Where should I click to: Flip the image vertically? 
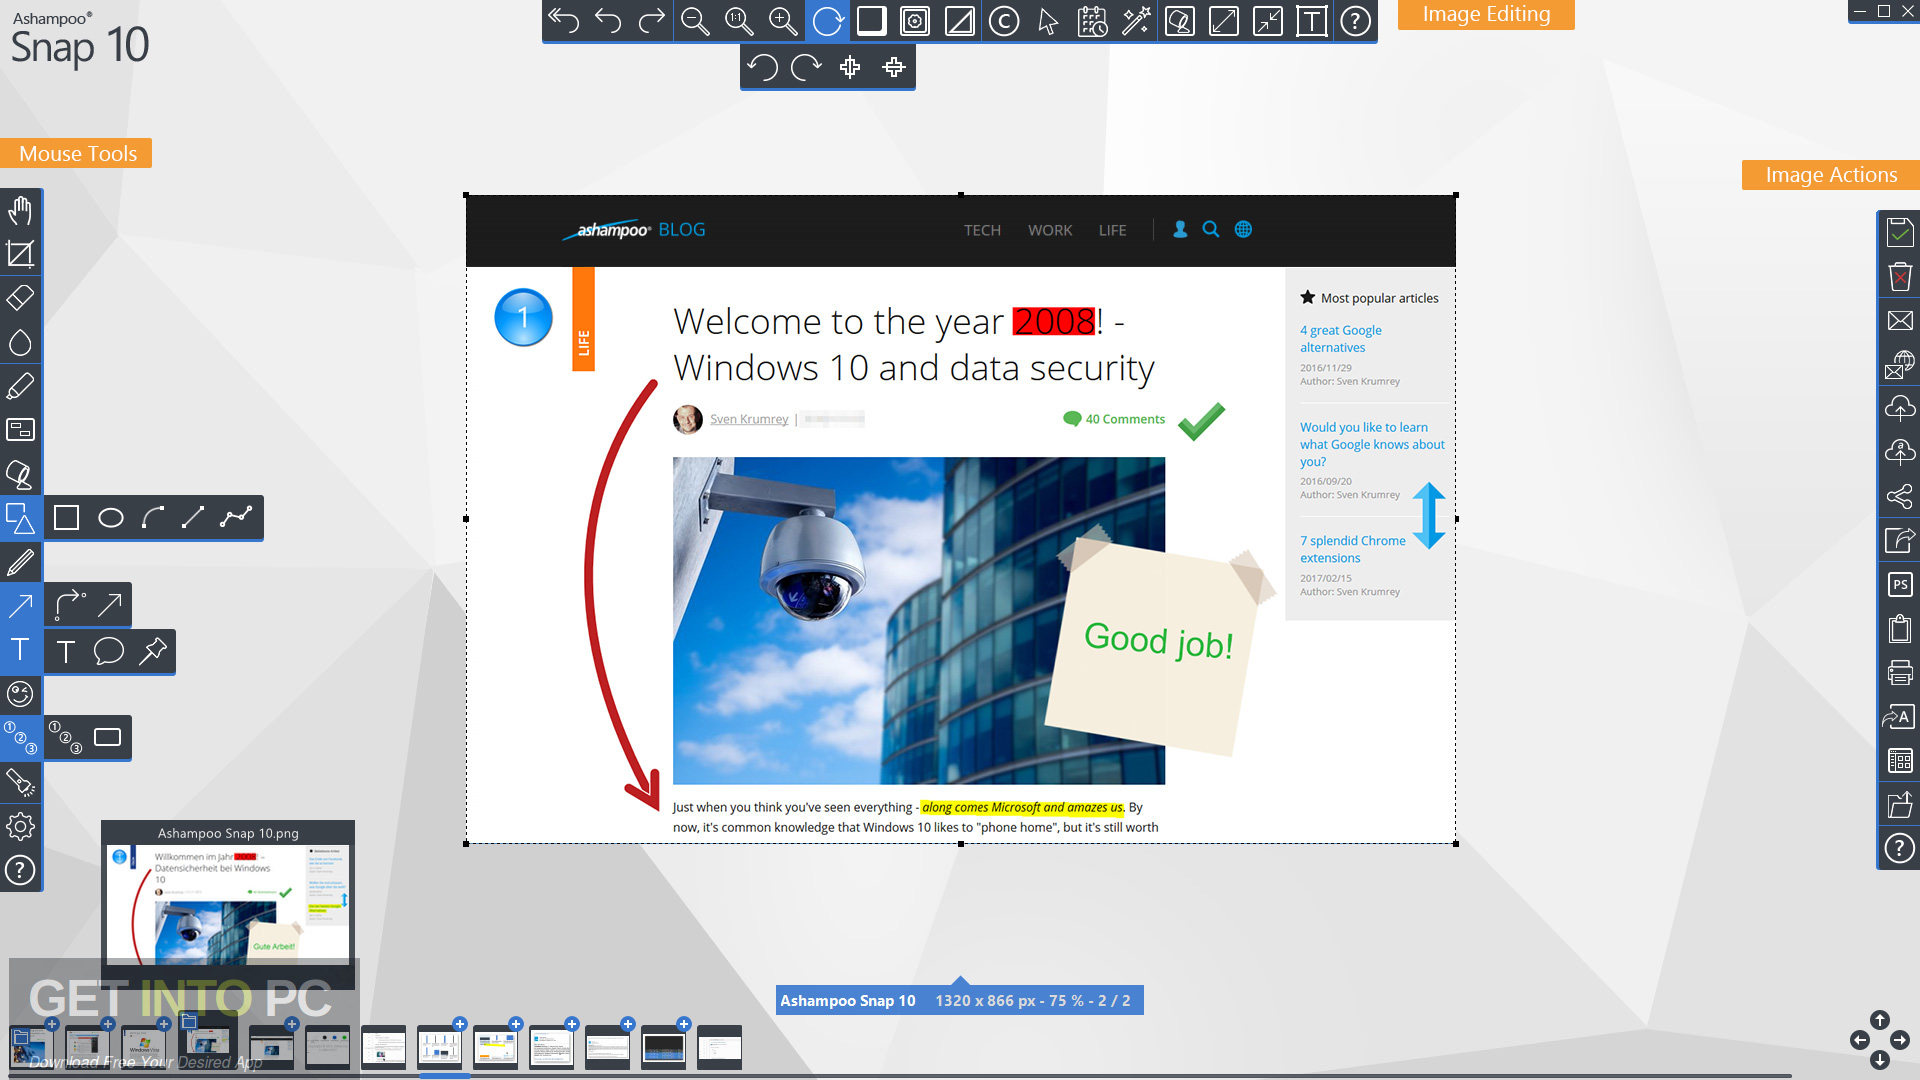pos(894,67)
